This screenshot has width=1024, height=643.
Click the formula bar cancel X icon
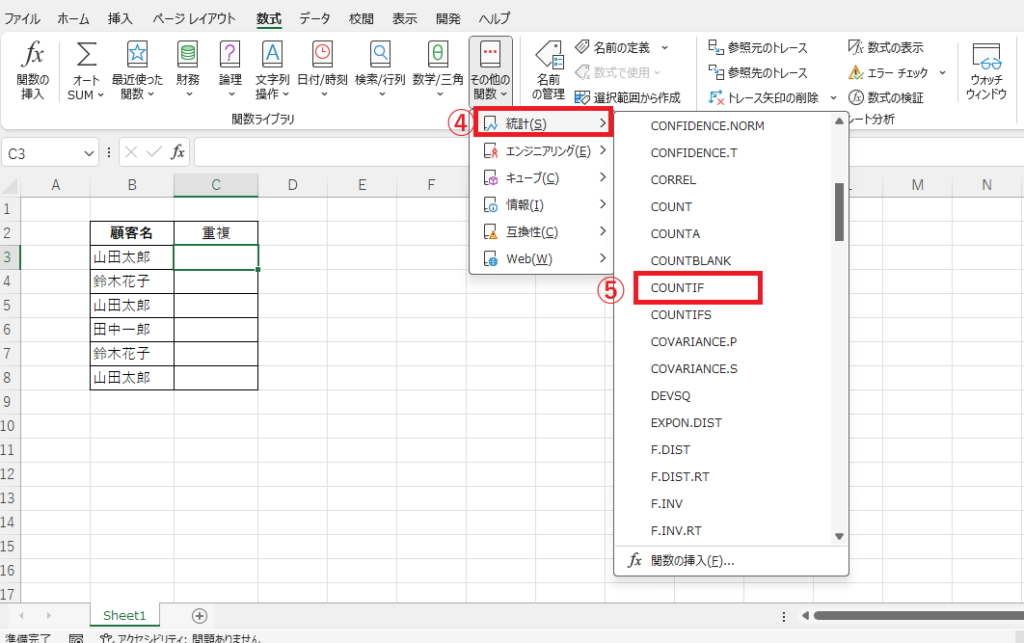(x=131, y=153)
